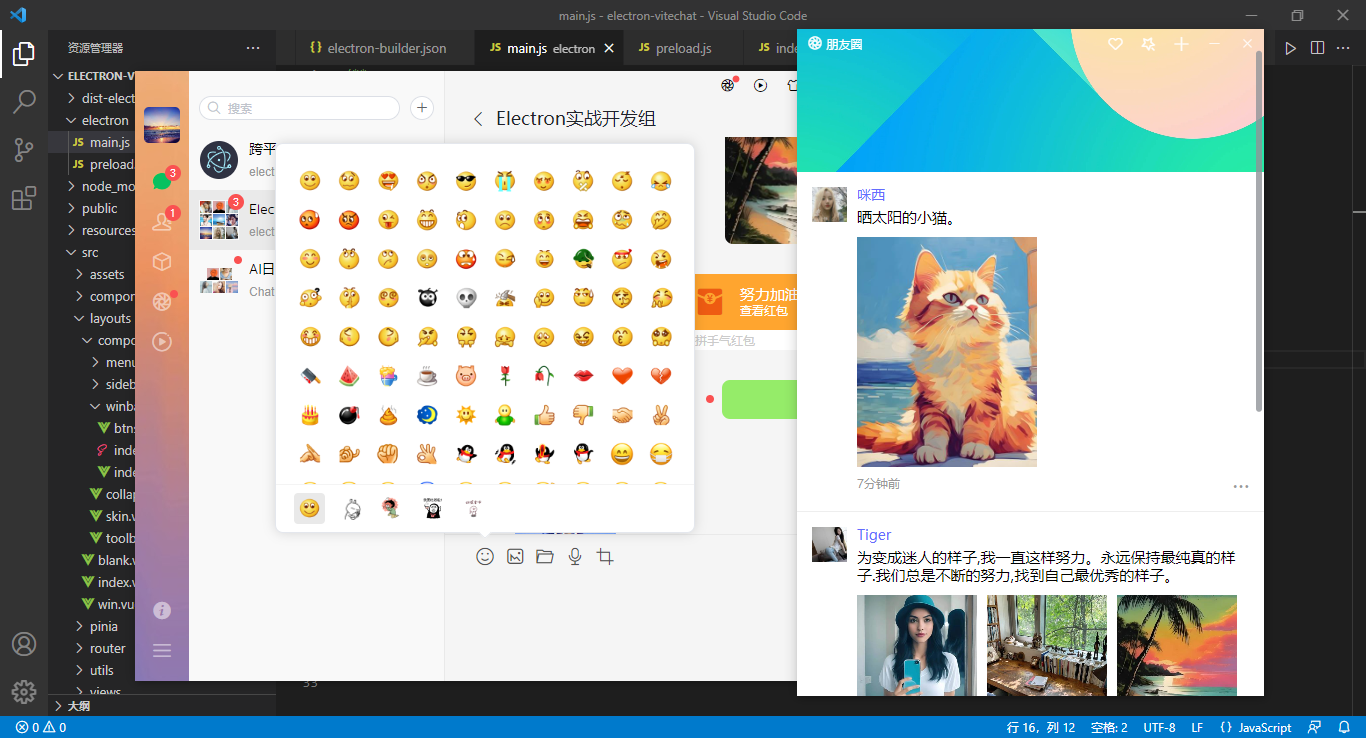Click the plus button beside chat search
1366x738 pixels.
[422, 108]
